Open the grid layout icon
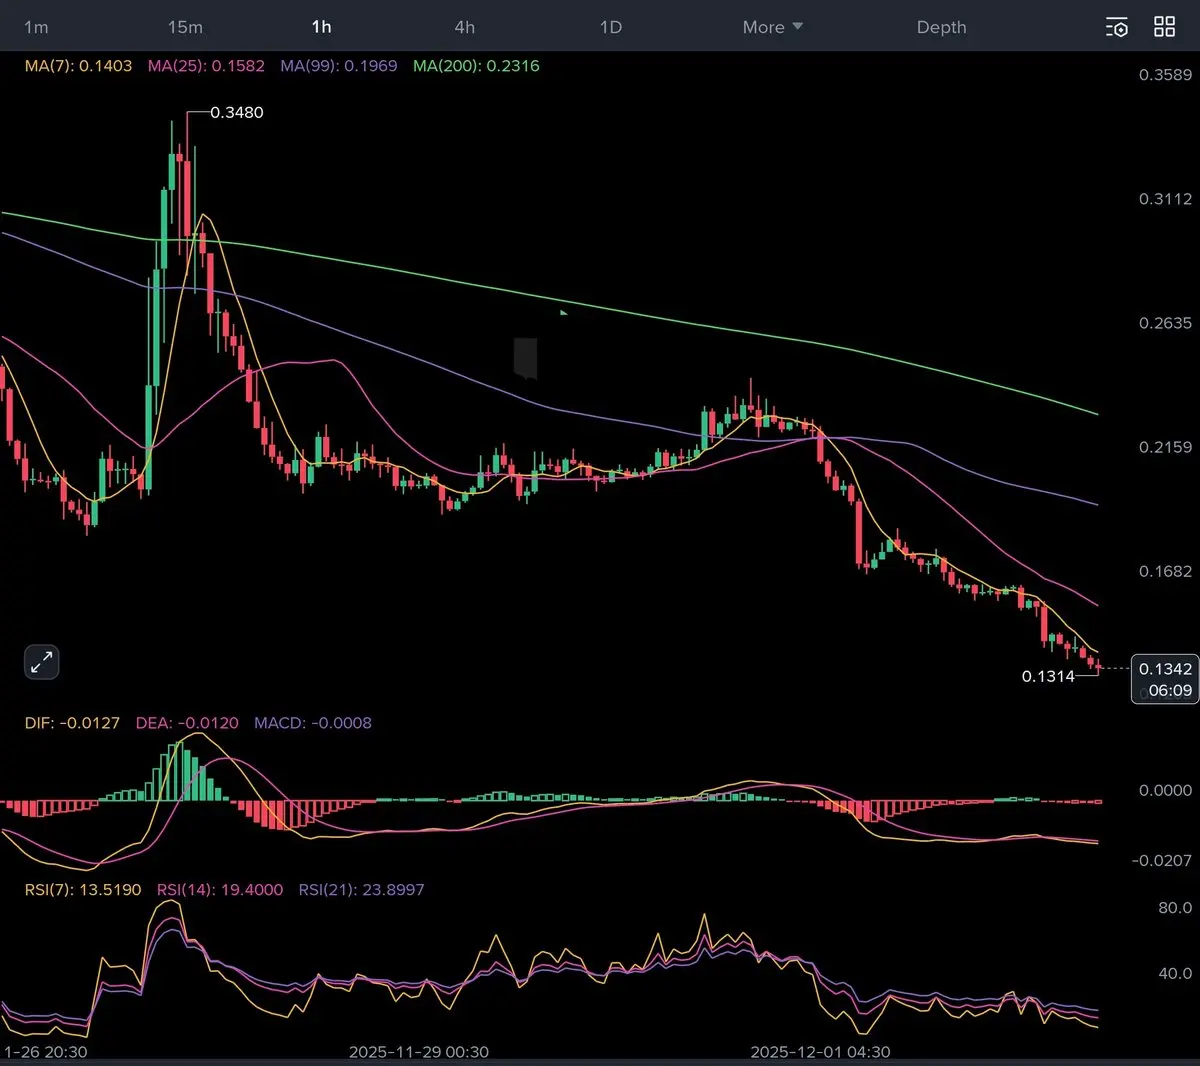Screen dimensions: 1200x1066 (1165, 27)
